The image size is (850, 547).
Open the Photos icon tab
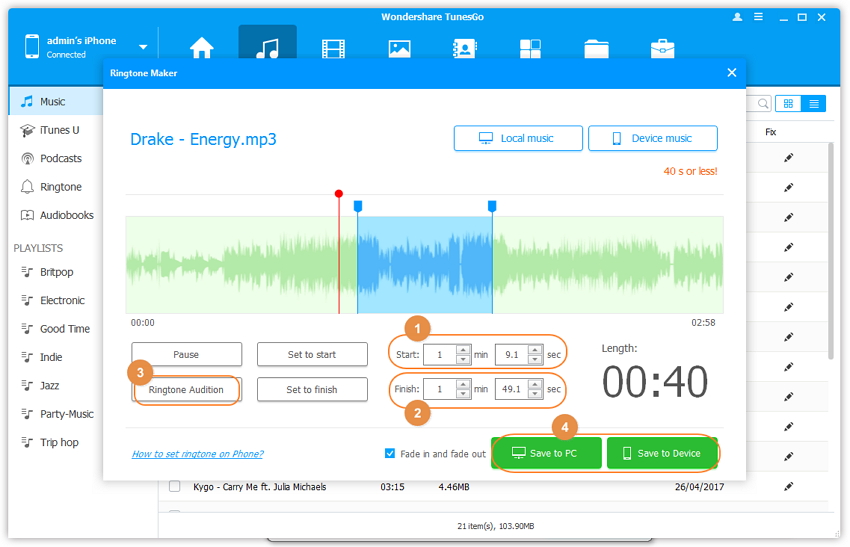(x=399, y=49)
